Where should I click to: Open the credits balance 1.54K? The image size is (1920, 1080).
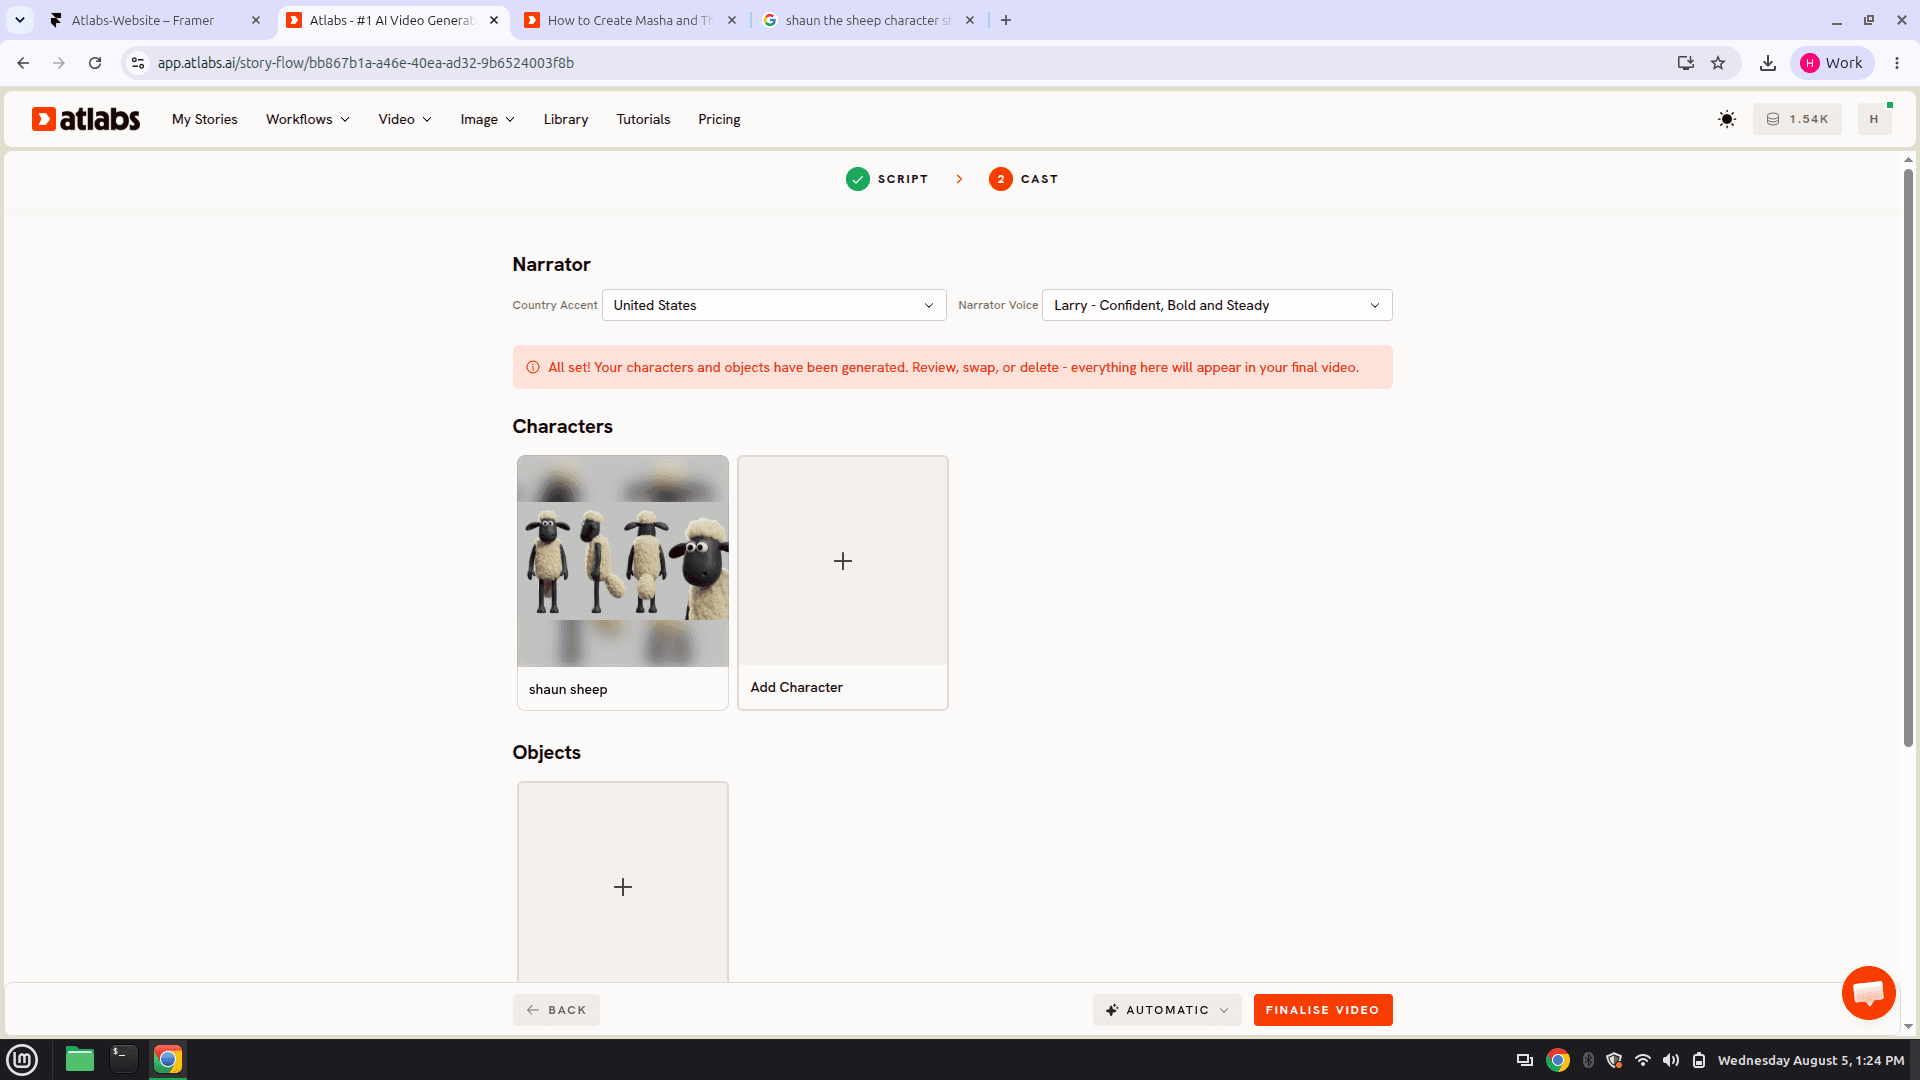1797,119
